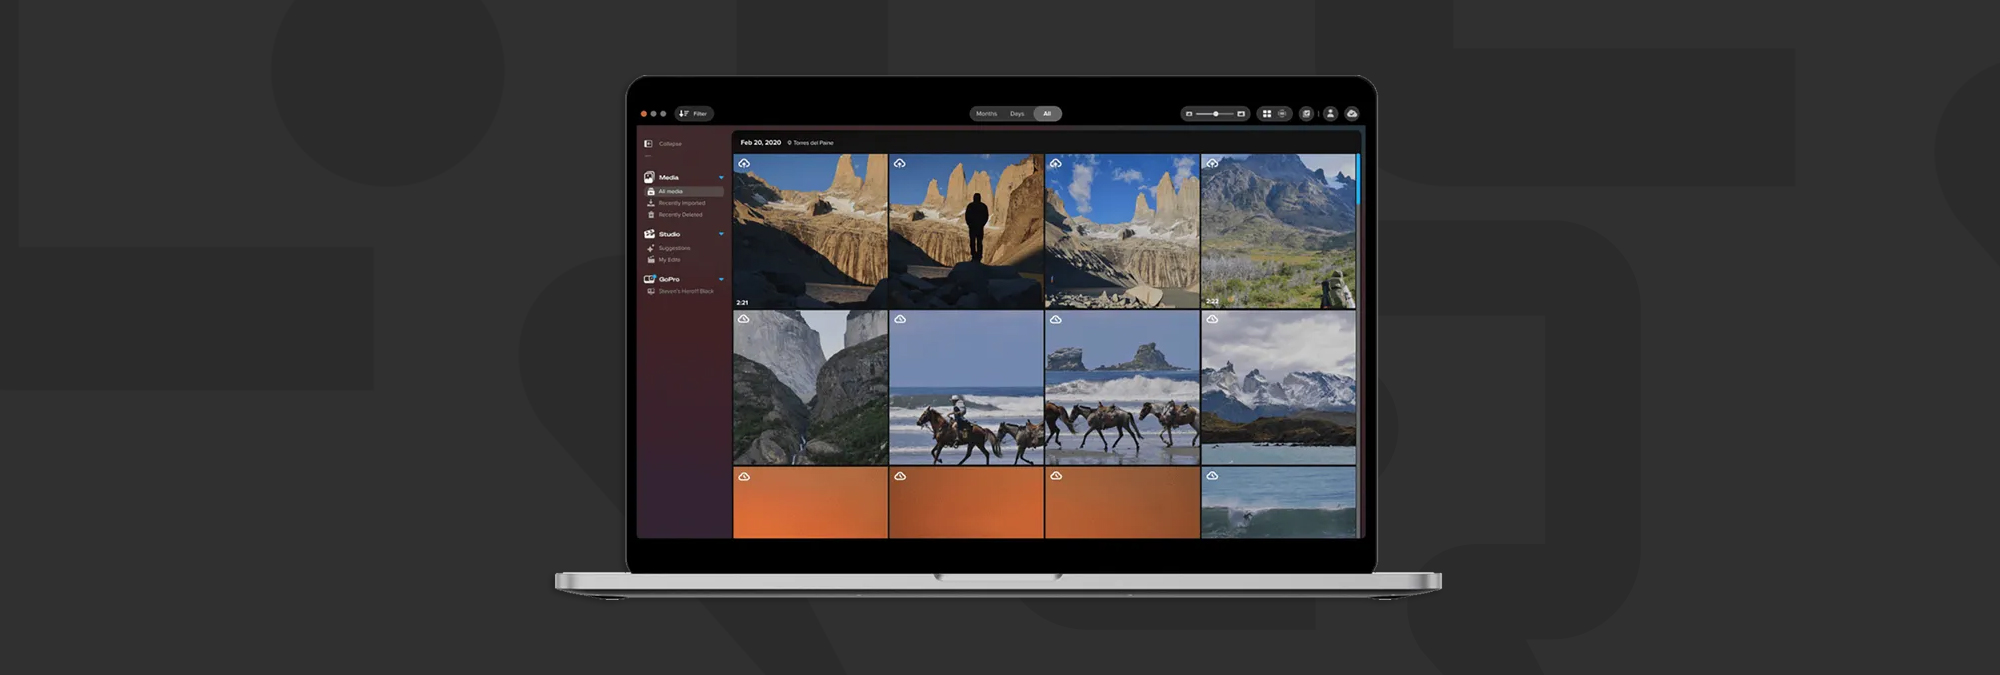
Task: Collapse the Studio section arrow
Action: [x=721, y=234]
